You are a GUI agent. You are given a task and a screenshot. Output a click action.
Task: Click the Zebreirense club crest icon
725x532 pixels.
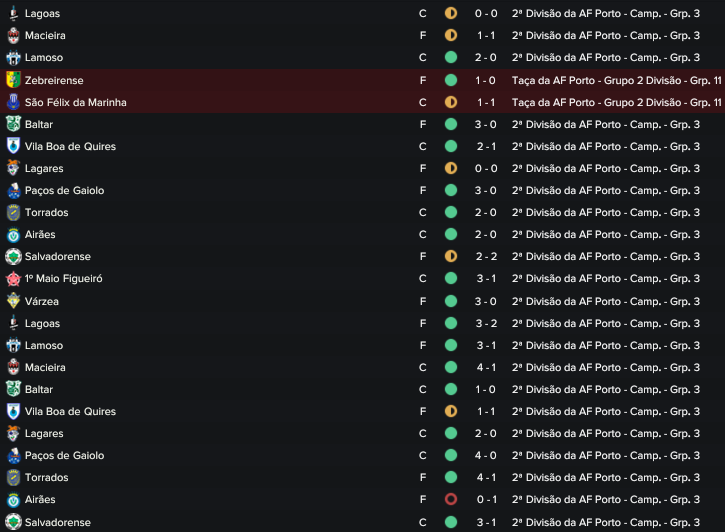click(x=13, y=80)
